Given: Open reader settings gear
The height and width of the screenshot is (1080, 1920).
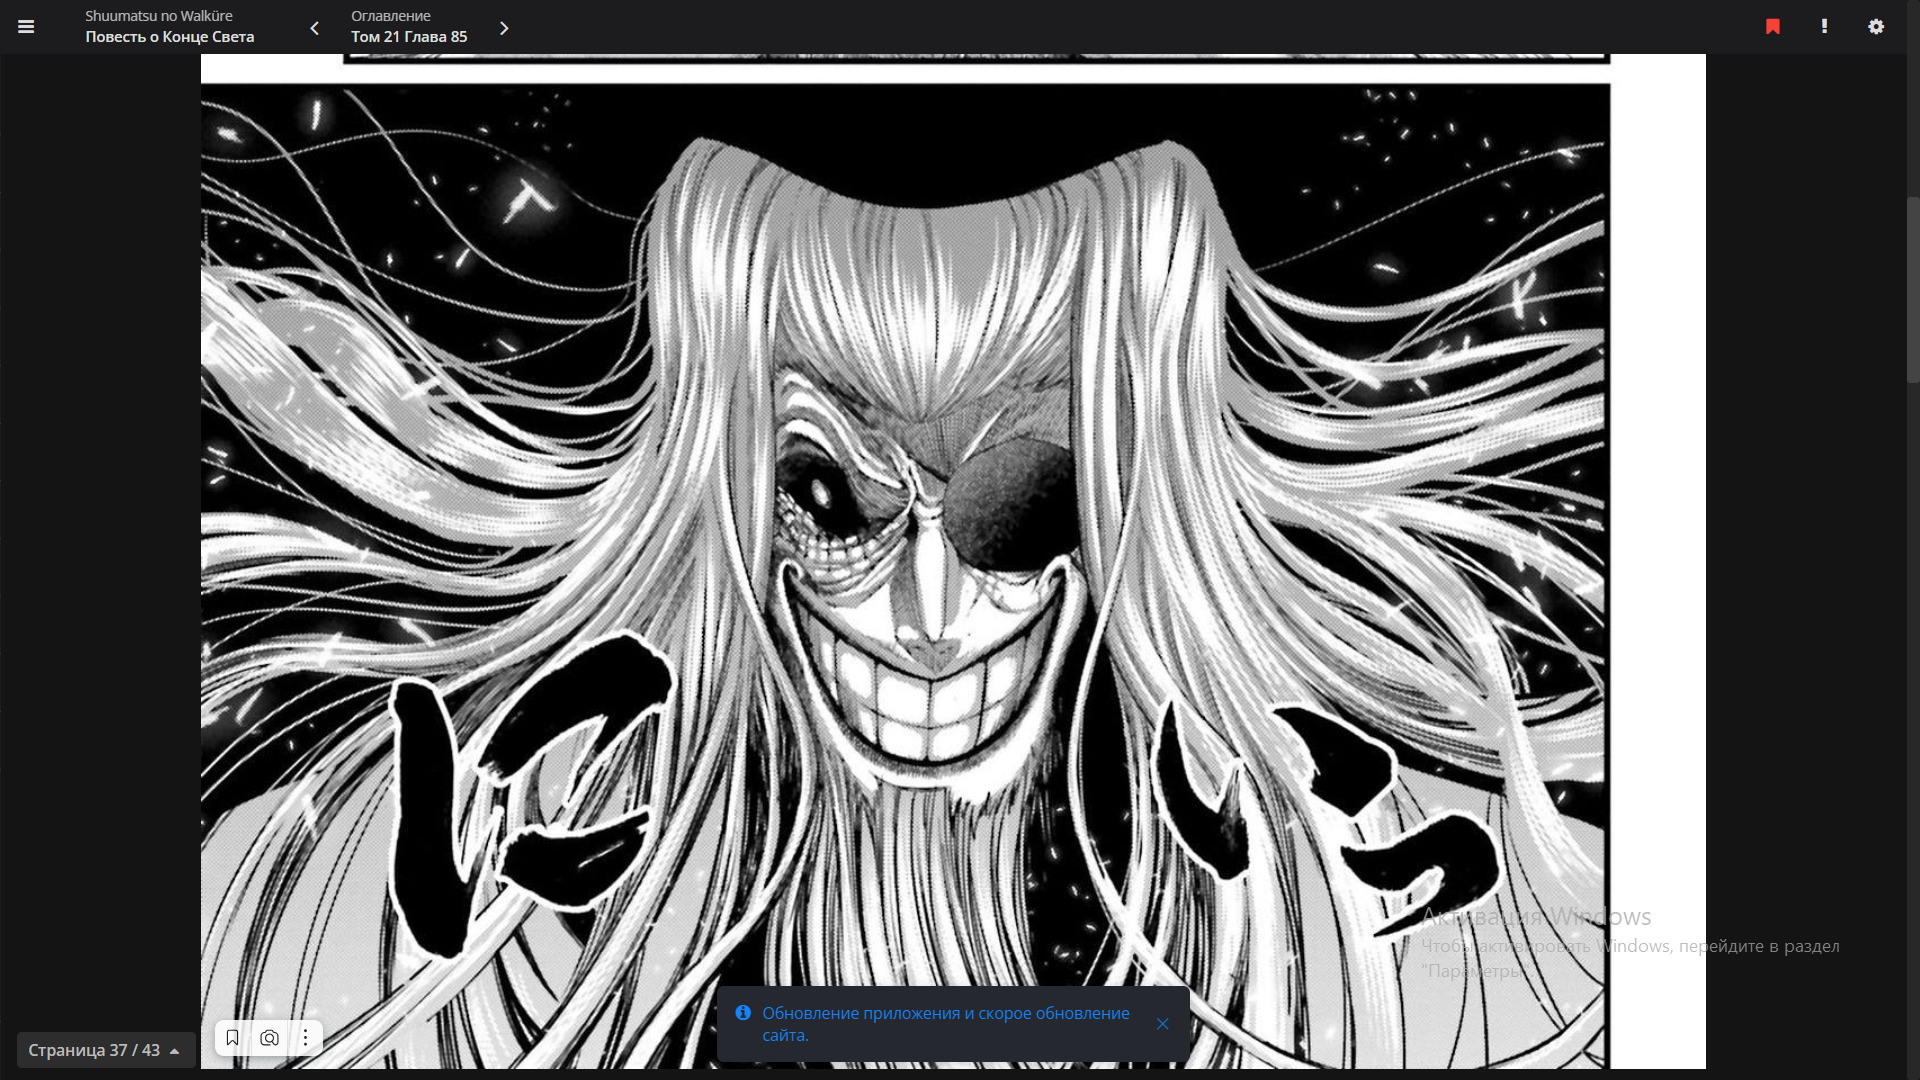Looking at the screenshot, I should click(1876, 27).
